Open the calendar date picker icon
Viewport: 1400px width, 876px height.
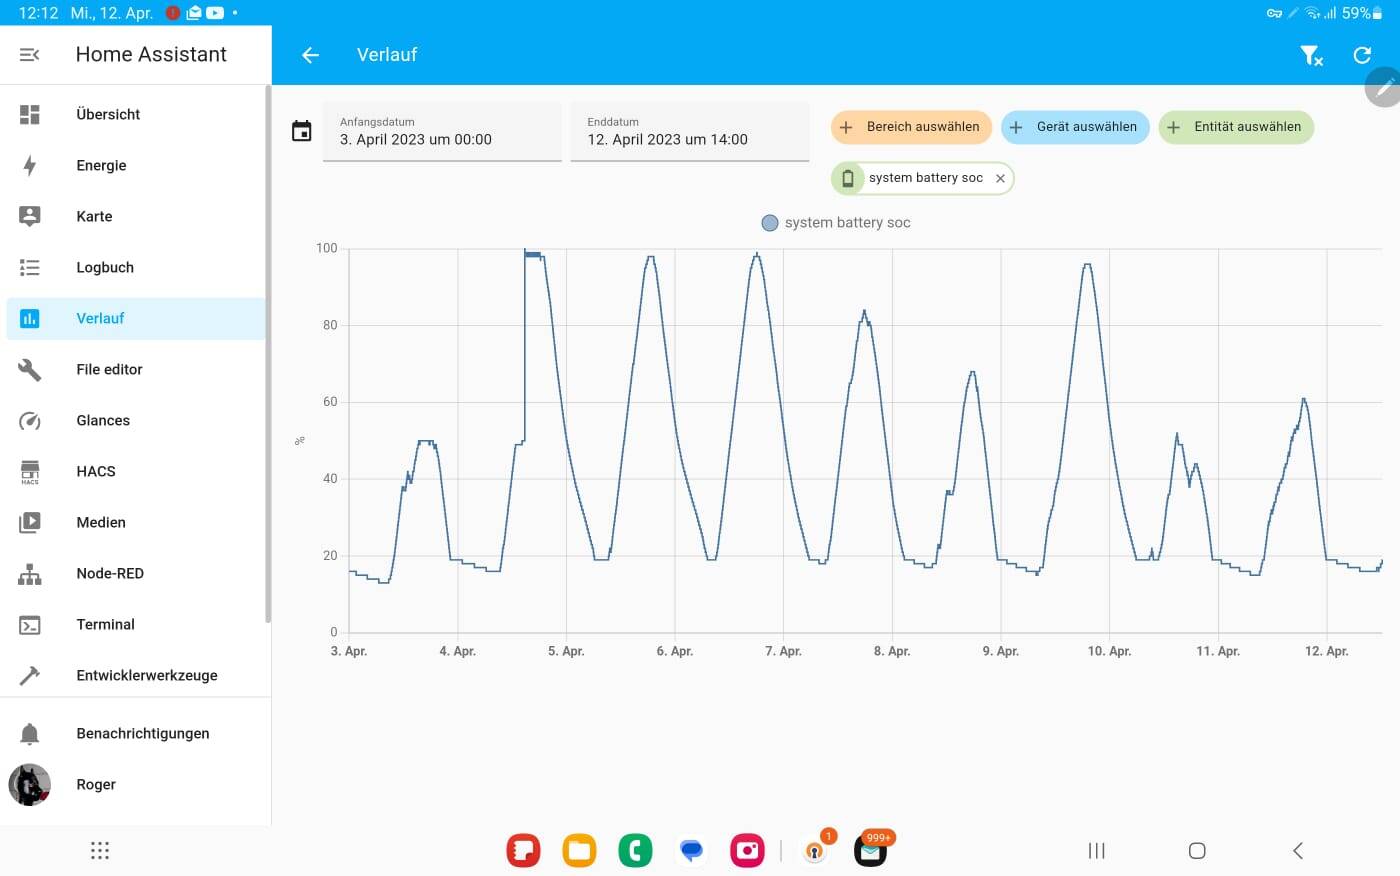tap(301, 131)
